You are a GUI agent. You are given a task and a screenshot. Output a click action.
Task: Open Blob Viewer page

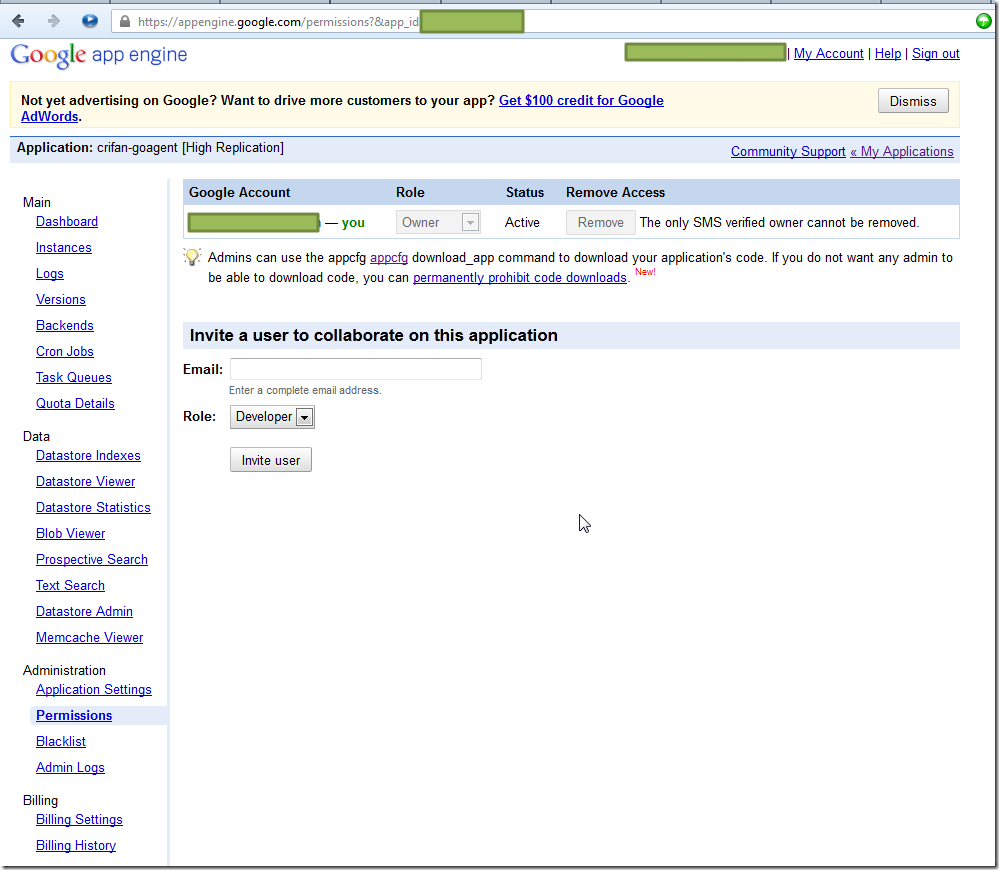(x=71, y=534)
